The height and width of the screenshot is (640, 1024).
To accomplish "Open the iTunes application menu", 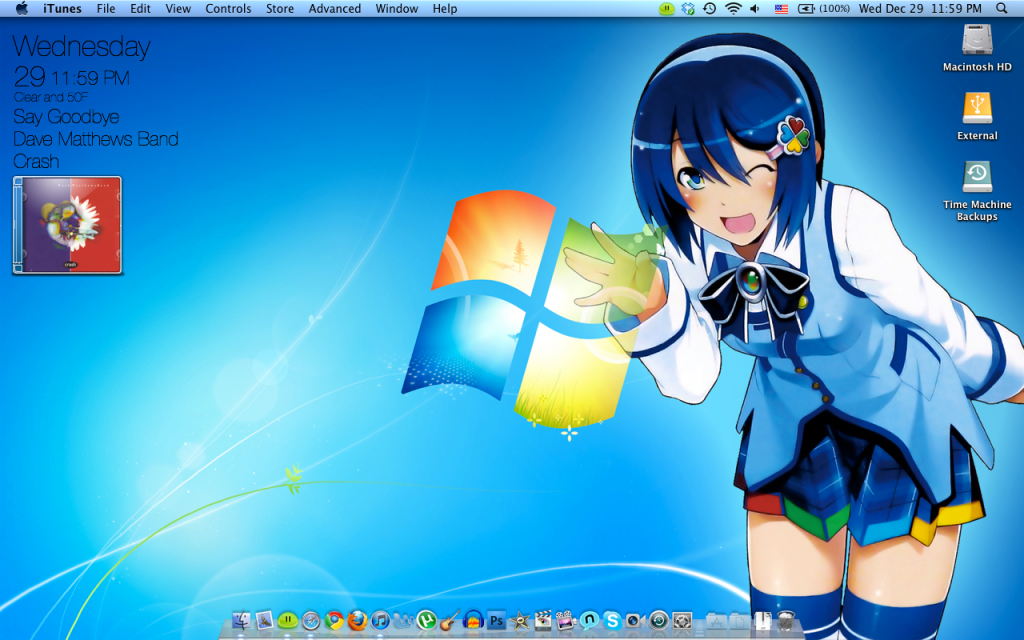I will point(63,8).
